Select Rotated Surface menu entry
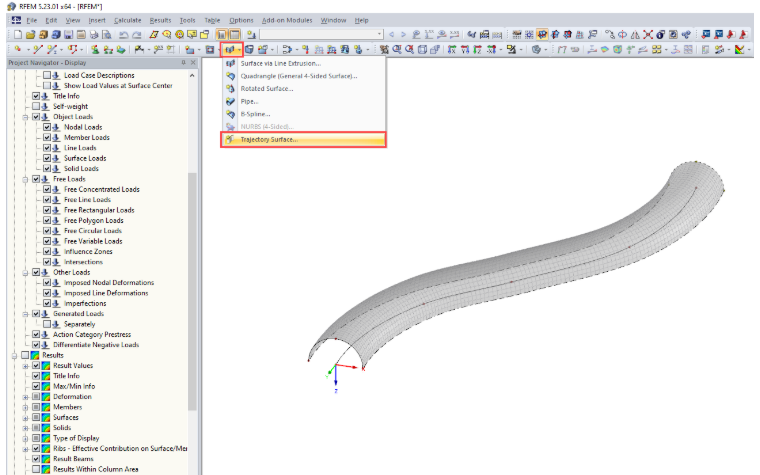 pos(303,89)
